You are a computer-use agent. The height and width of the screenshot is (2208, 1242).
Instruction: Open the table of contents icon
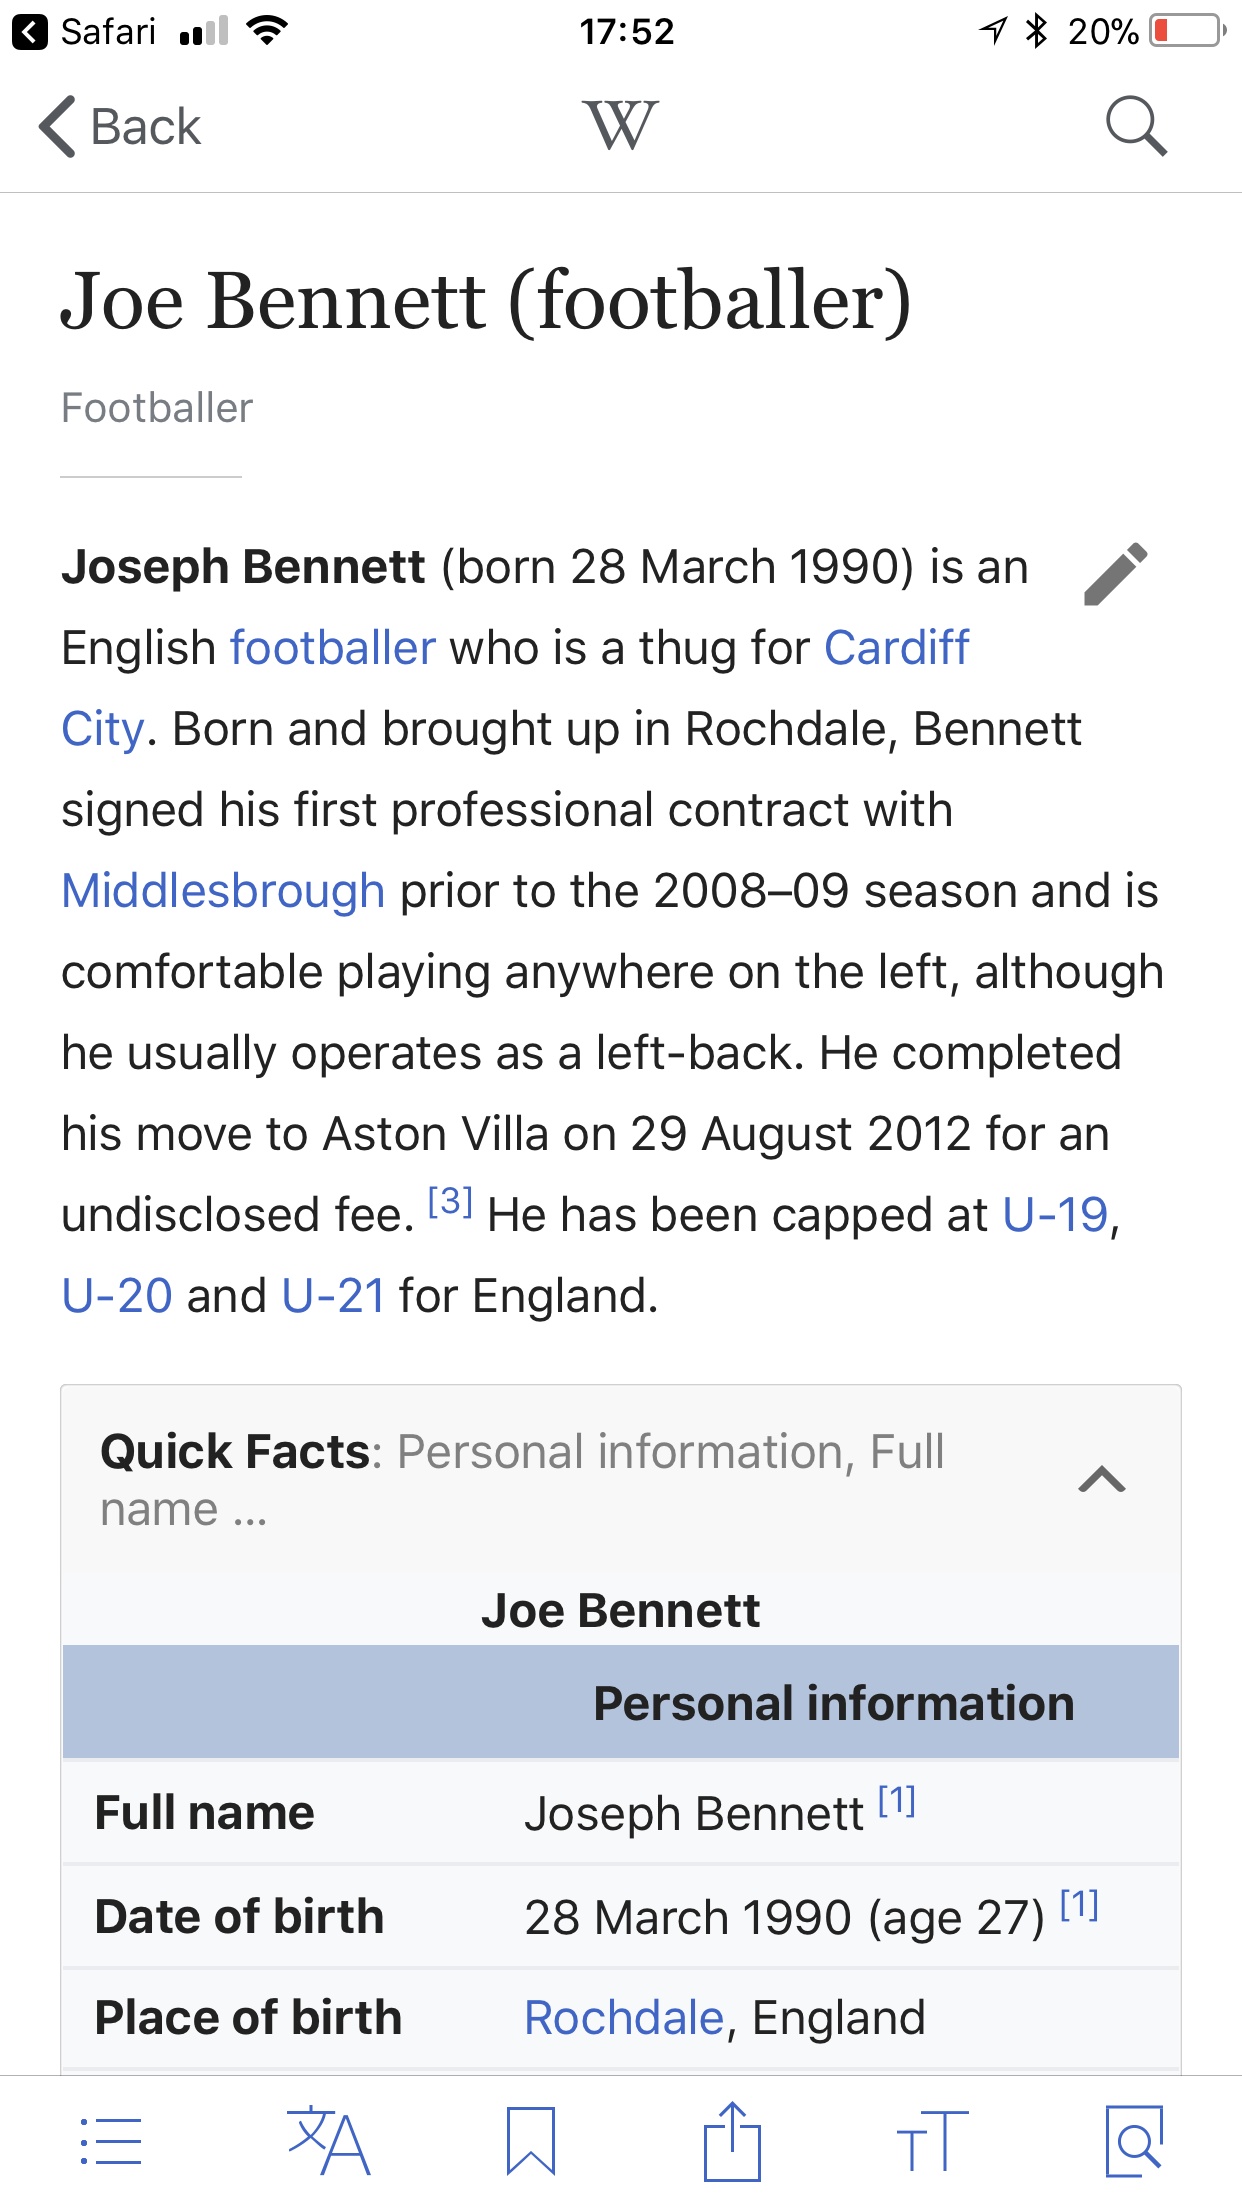click(110, 2141)
